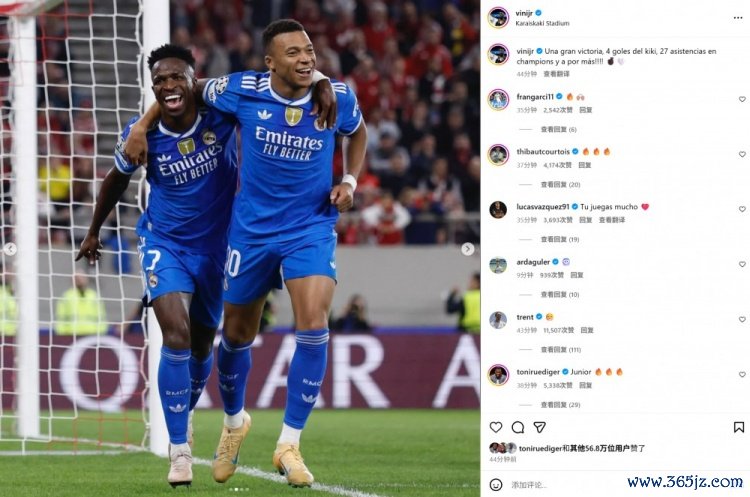
Task: Share post via paper plane icon
Action: click(540, 427)
